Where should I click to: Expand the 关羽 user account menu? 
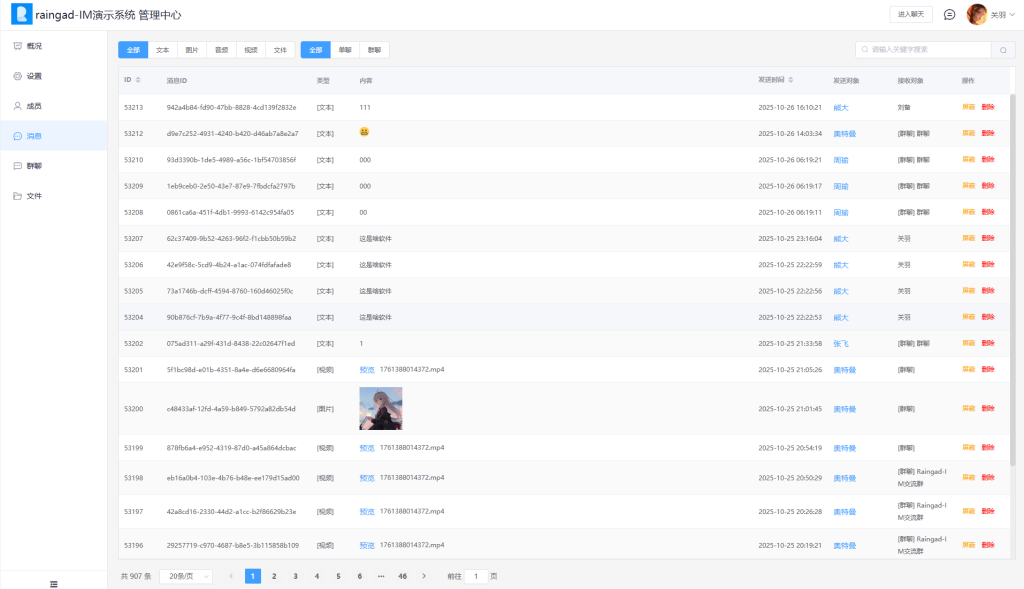(989, 15)
